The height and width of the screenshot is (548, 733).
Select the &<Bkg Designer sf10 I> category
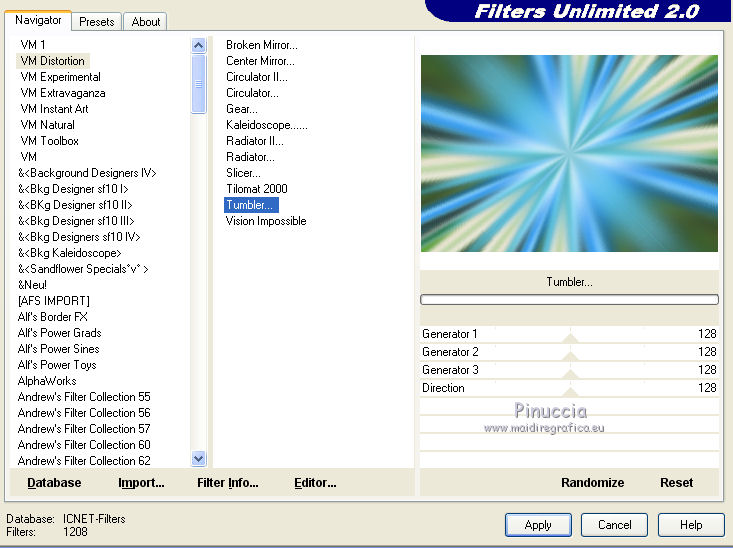tap(73, 188)
